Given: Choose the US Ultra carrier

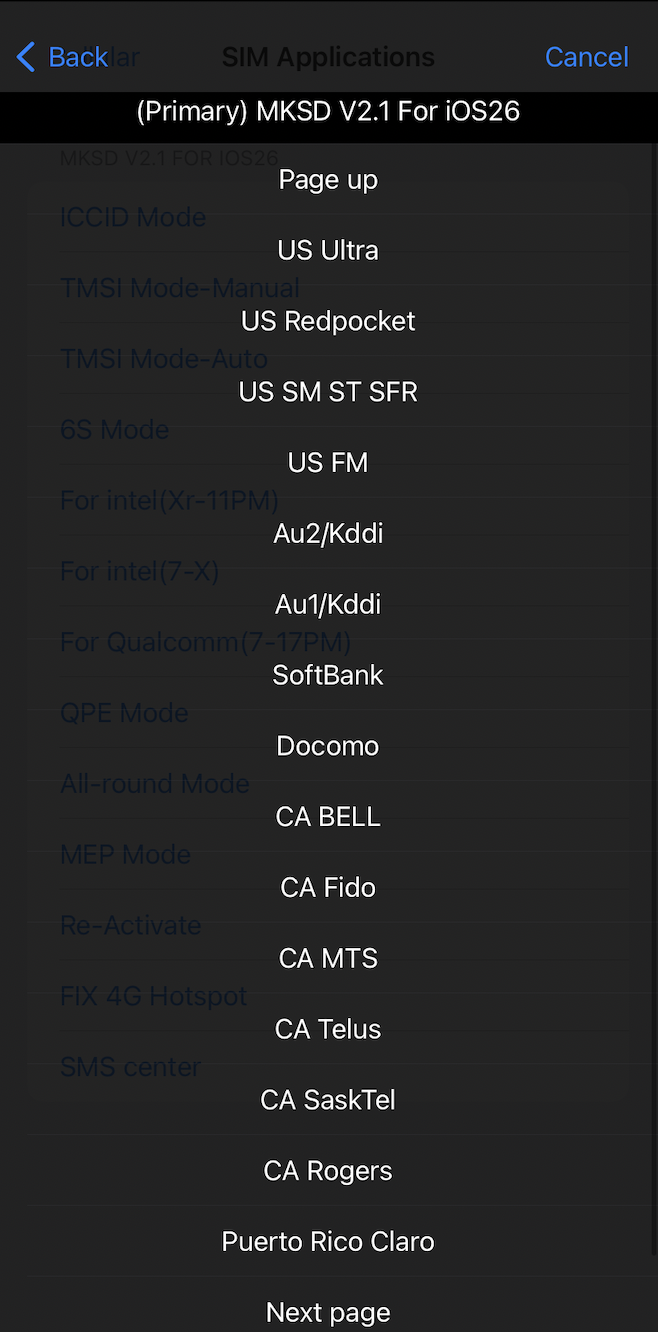Looking at the screenshot, I should [x=328, y=250].
